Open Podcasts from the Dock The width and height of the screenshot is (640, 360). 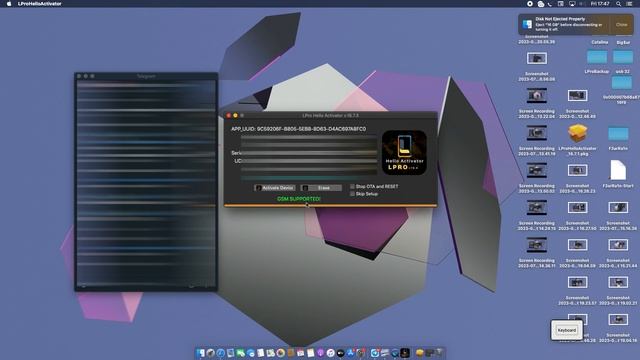320,353
